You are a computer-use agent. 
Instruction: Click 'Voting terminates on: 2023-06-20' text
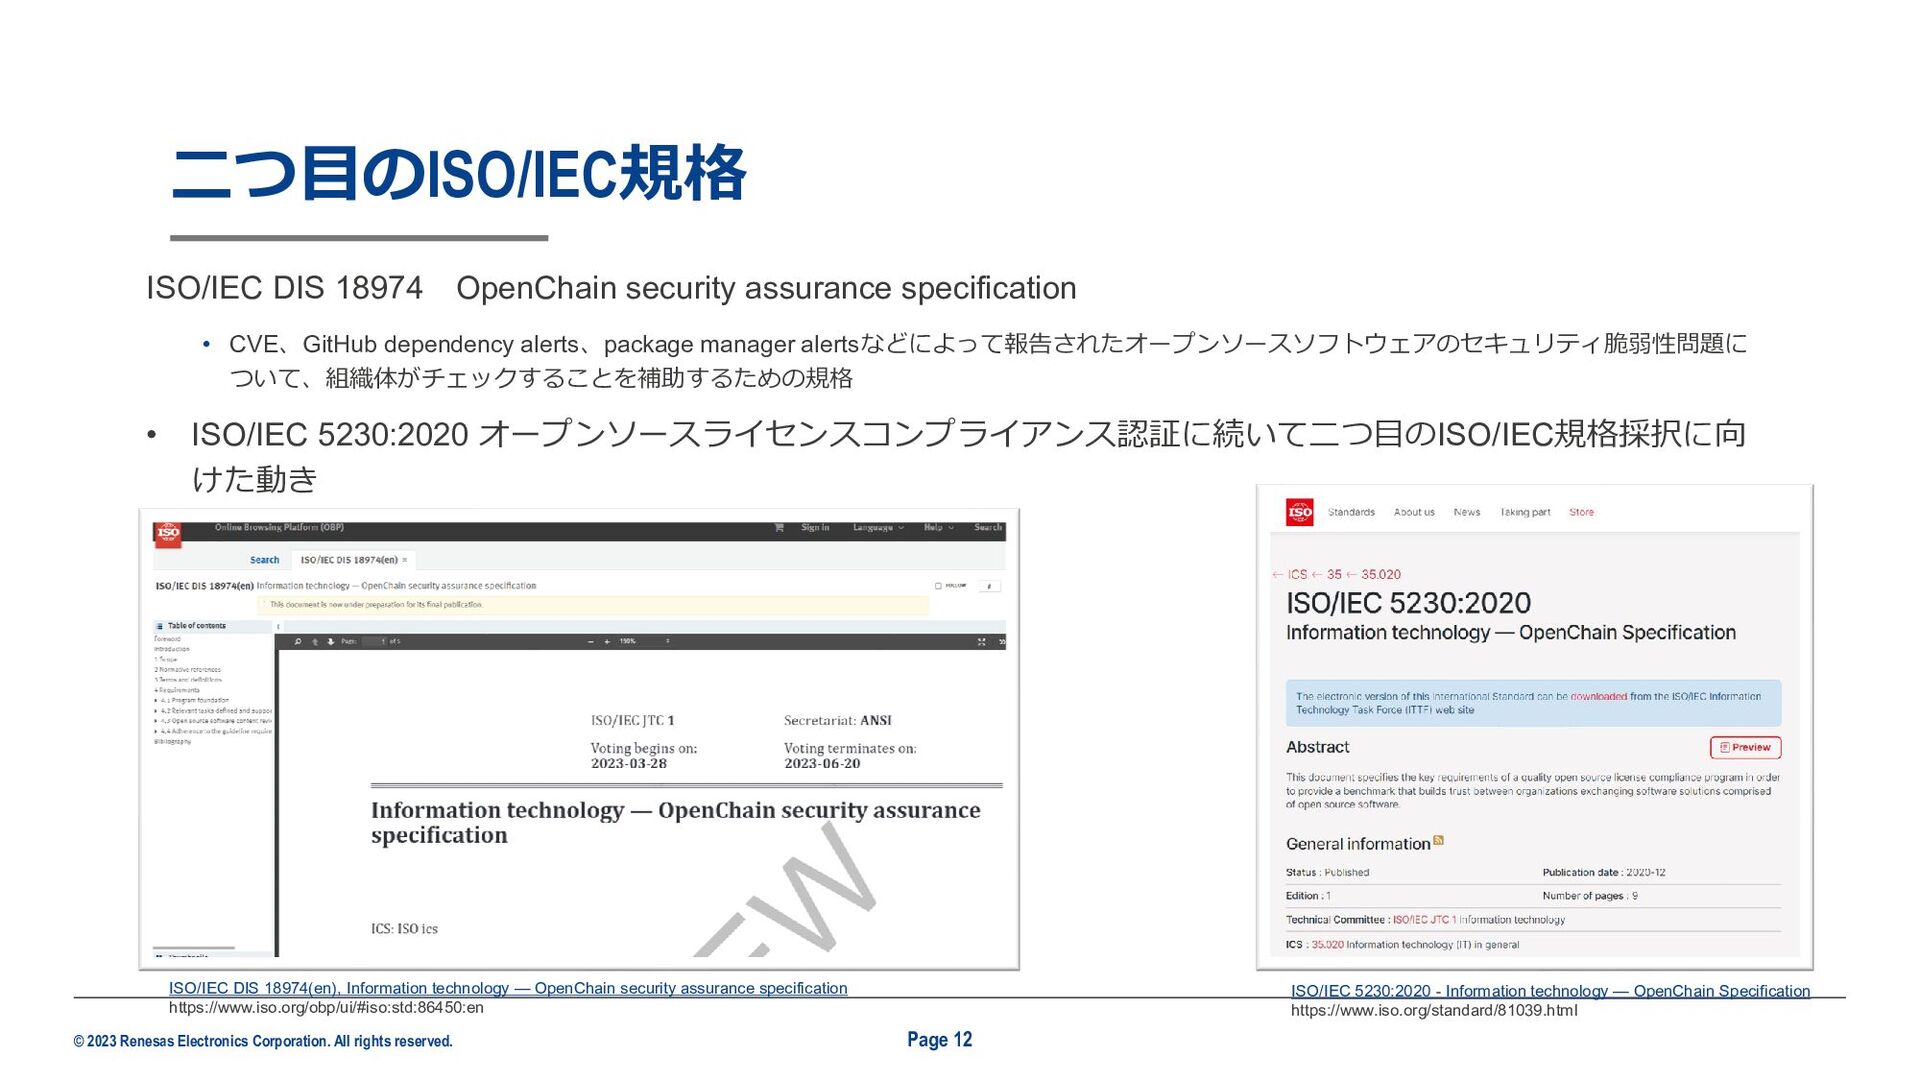coord(850,756)
